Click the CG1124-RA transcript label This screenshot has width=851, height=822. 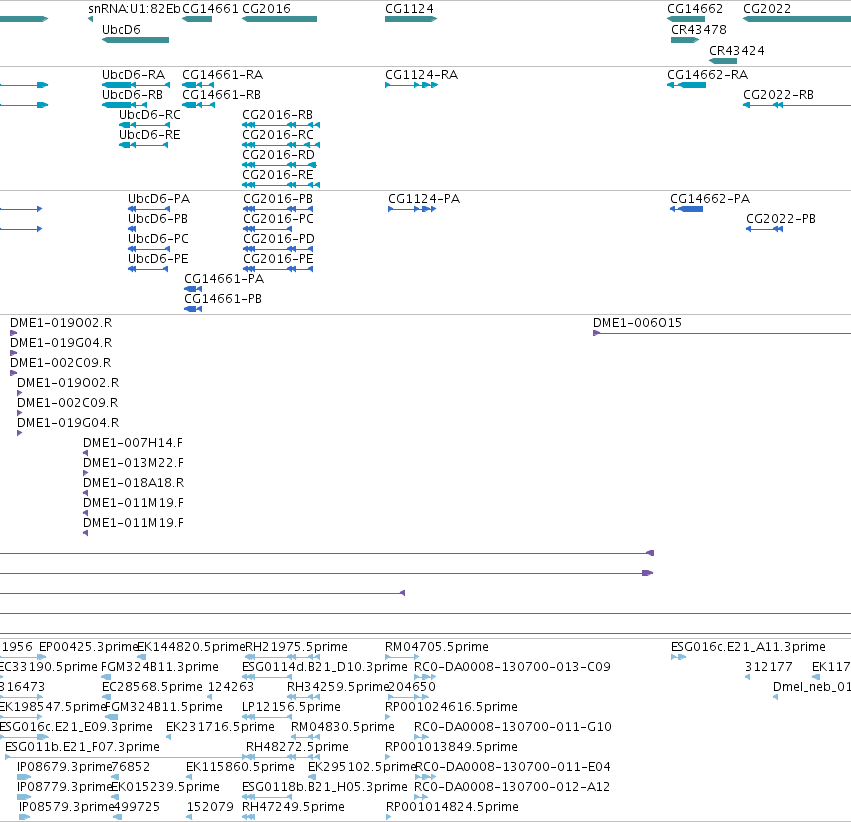pos(421,75)
